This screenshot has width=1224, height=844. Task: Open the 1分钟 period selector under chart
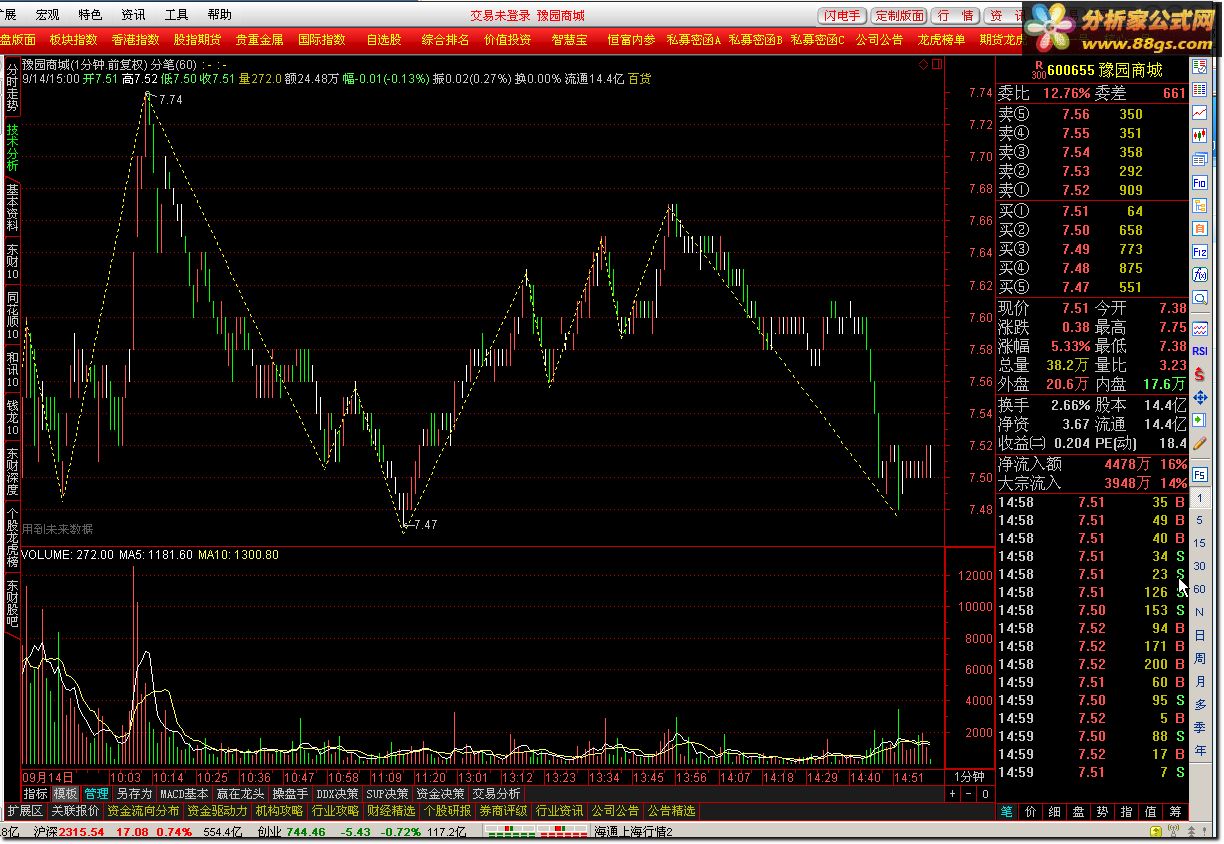pyautogui.click(x=969, y=776)
